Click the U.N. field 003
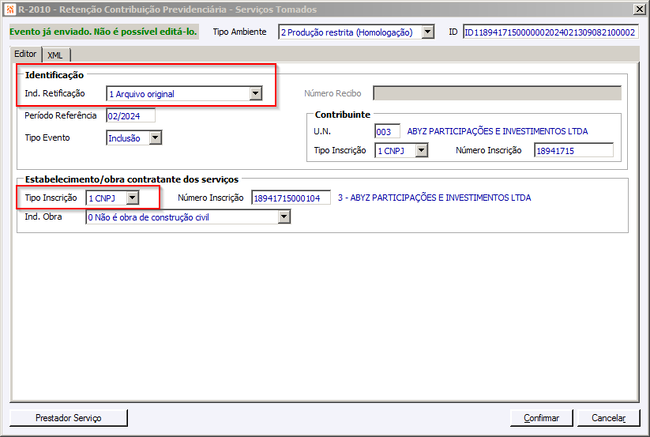 click(387, 131)
